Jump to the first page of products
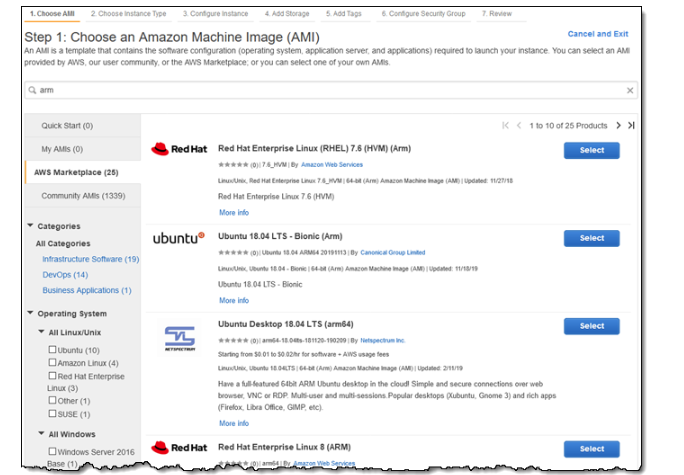This screenshot has height=475, width=684. (x=505, y=126)
